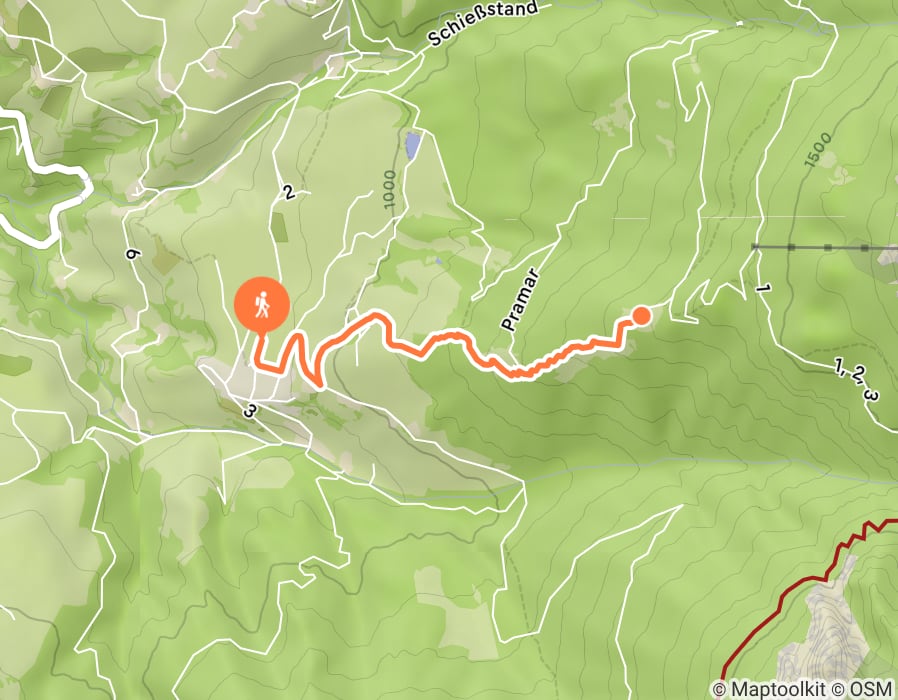Click the Schießstand map label
Screen dimensions: 898x700
(483, 23)
